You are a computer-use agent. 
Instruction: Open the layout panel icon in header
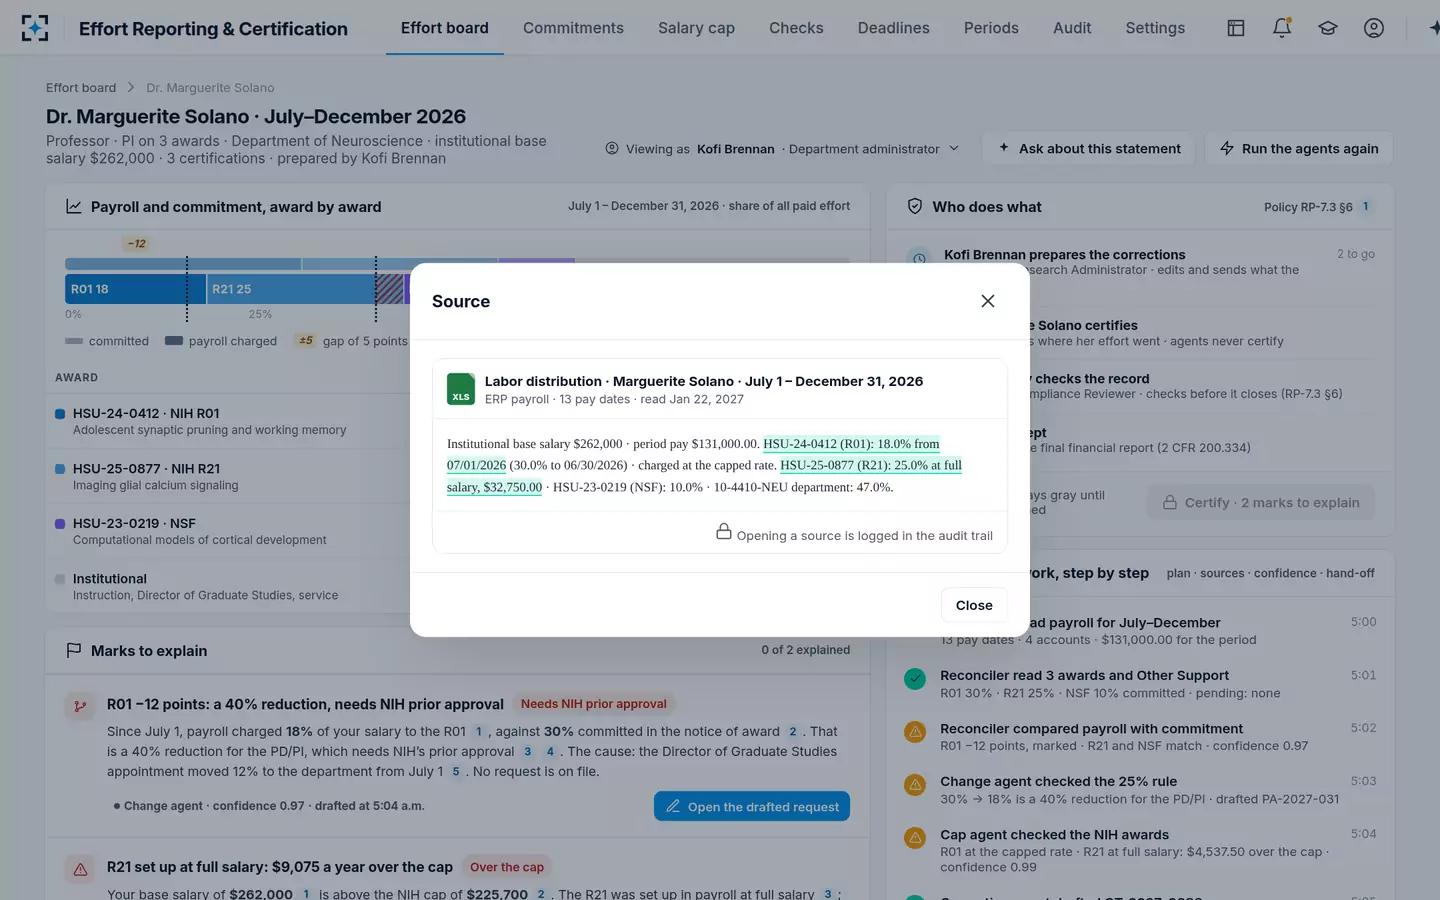point(1236,28)
